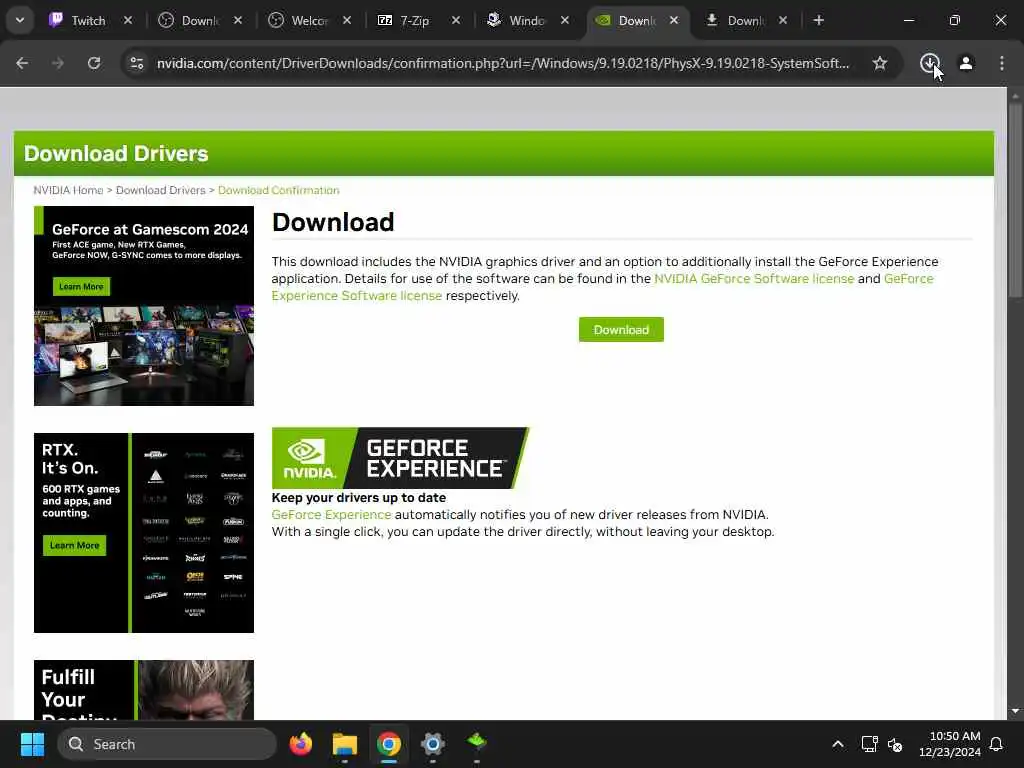Open the network status tray icon
1024x768 pixels.
coord(869,744)
